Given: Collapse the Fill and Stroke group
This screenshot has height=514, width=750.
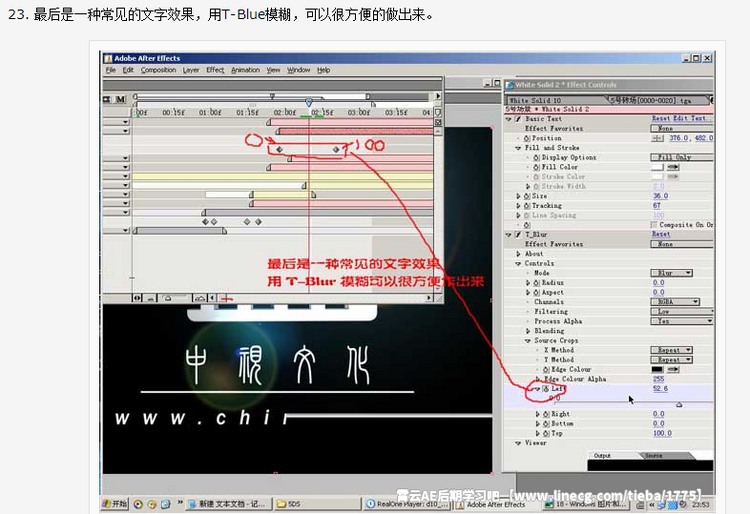Looking at the screenshot, I should point(518,148).
